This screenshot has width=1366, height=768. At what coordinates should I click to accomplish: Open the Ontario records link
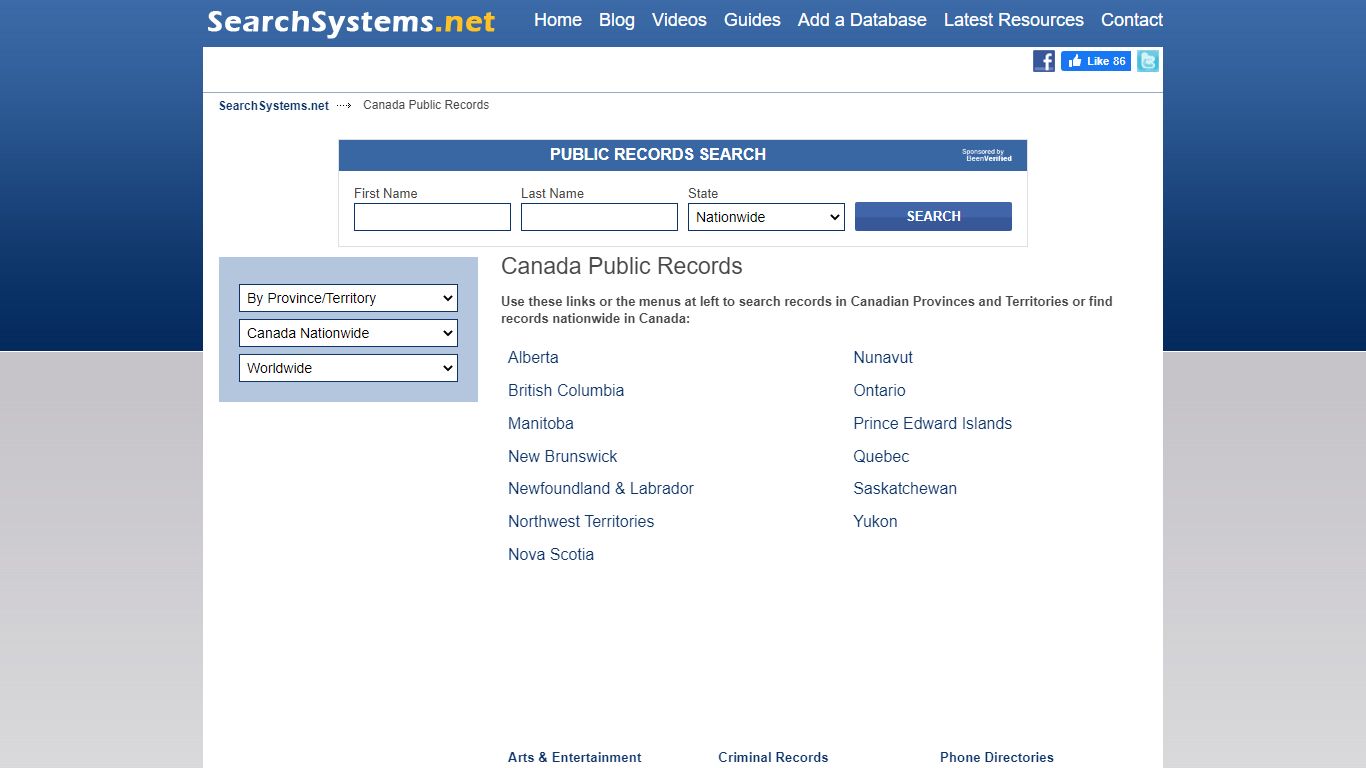[x=879, y=390]
